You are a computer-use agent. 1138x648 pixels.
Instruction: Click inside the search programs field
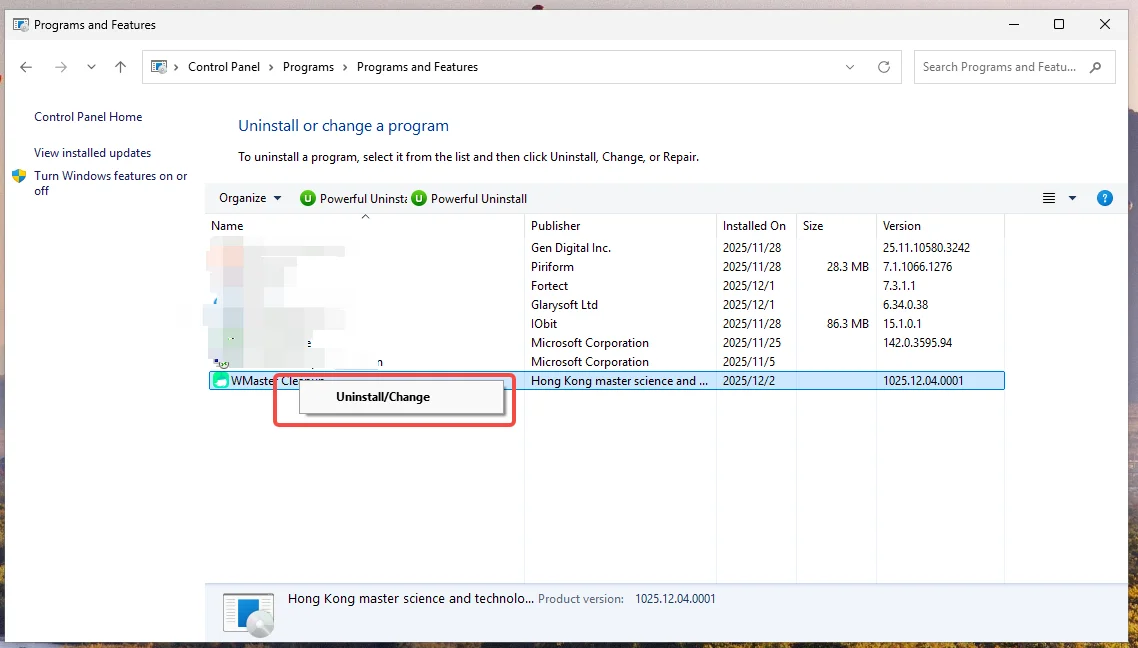(1000, 67)
